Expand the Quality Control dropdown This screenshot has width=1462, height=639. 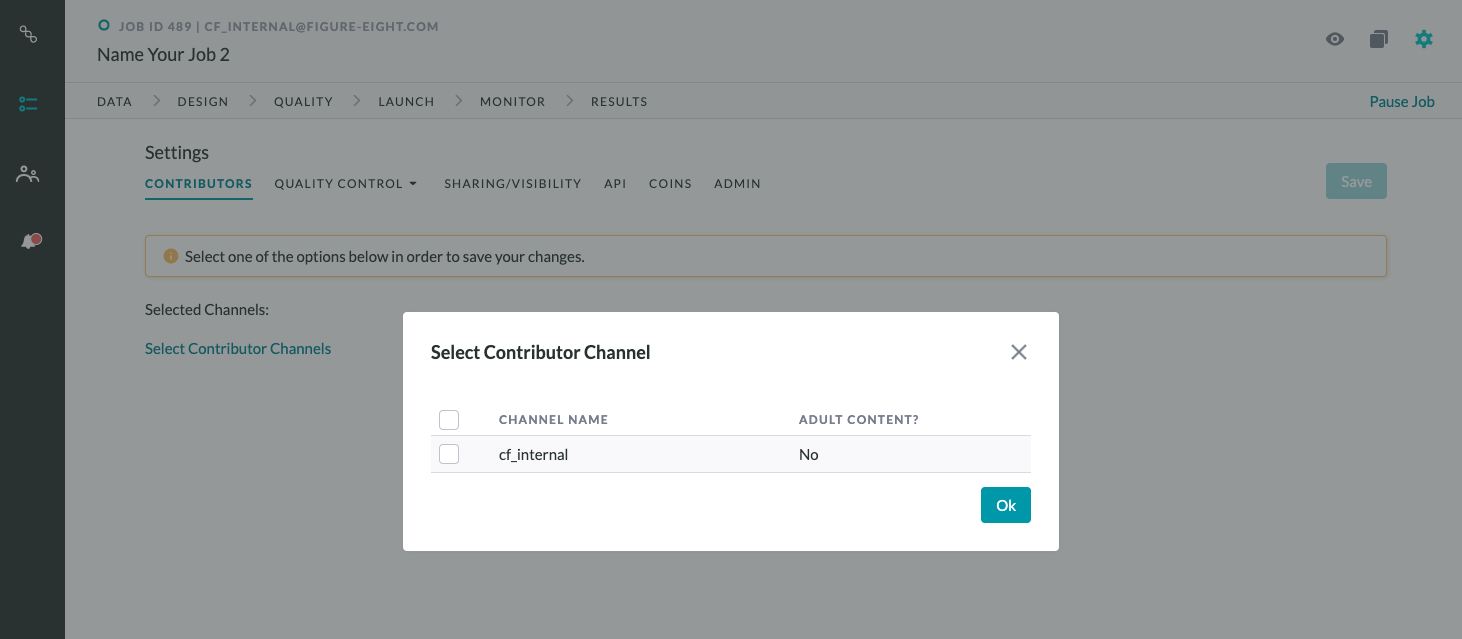(346, 184)
